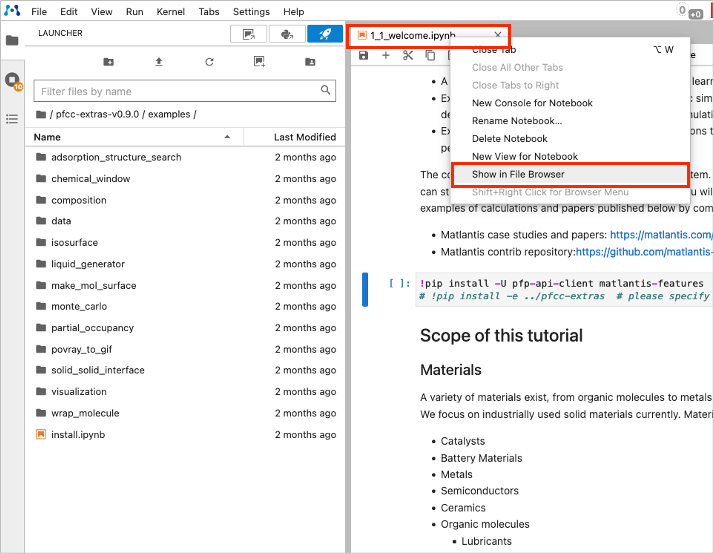Open the monte_carlo folder

coord(77,305)
